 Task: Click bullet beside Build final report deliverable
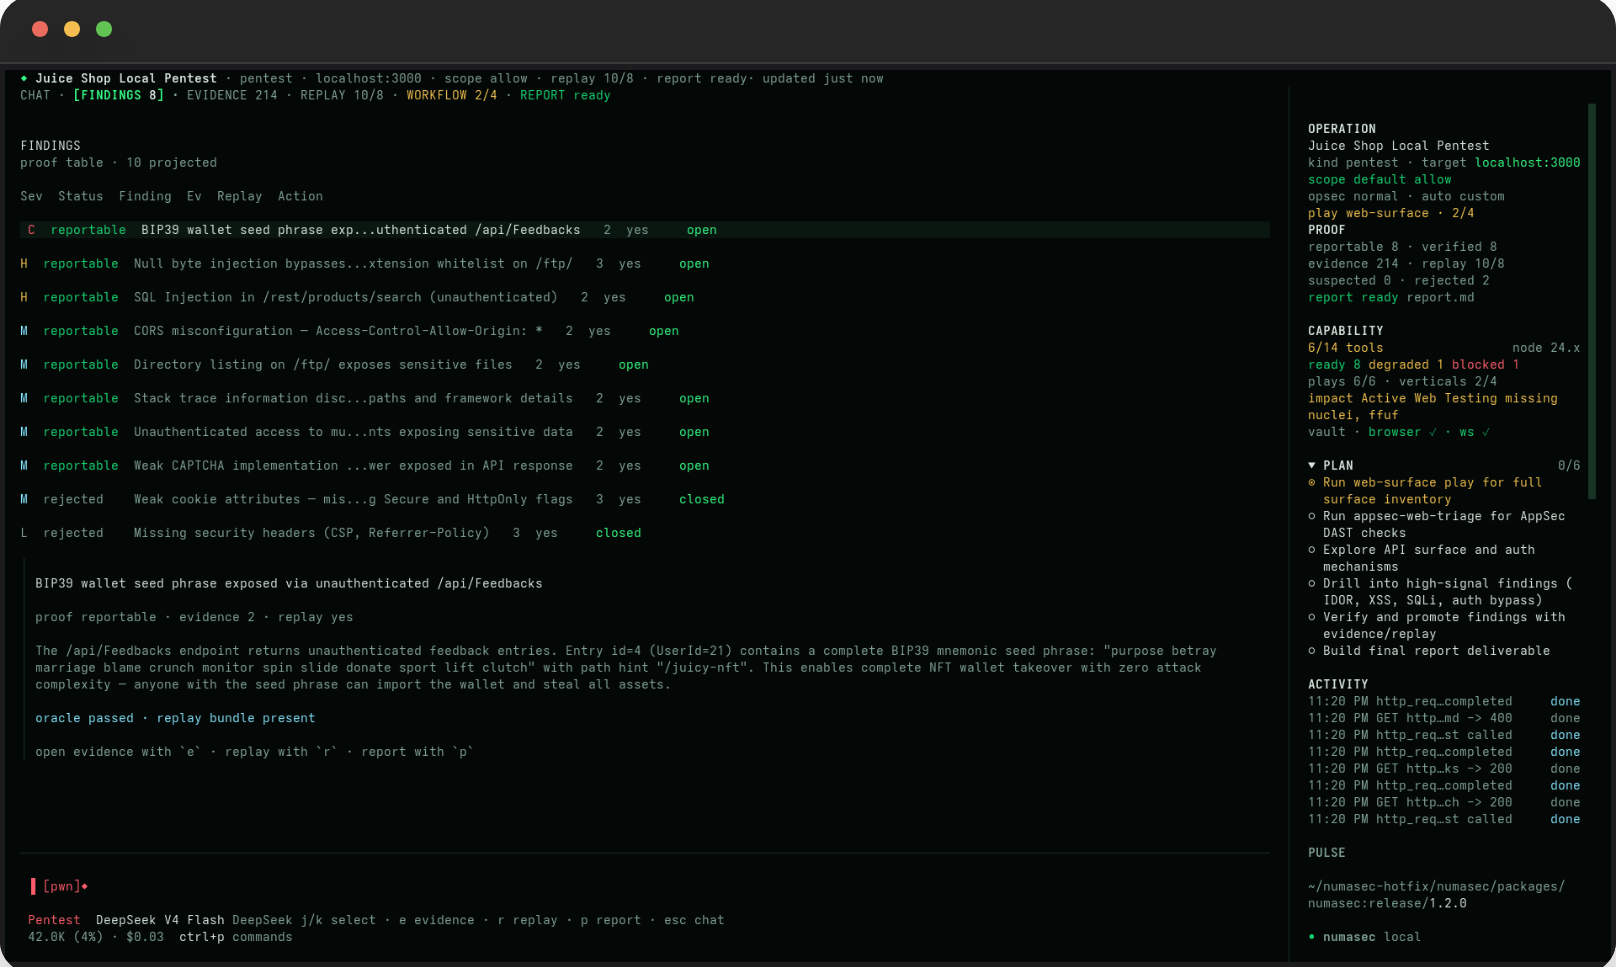(1312, 651)
